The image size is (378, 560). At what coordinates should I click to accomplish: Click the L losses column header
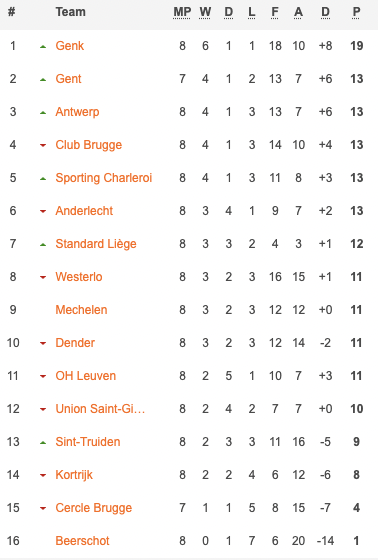[x=252, y=12]
